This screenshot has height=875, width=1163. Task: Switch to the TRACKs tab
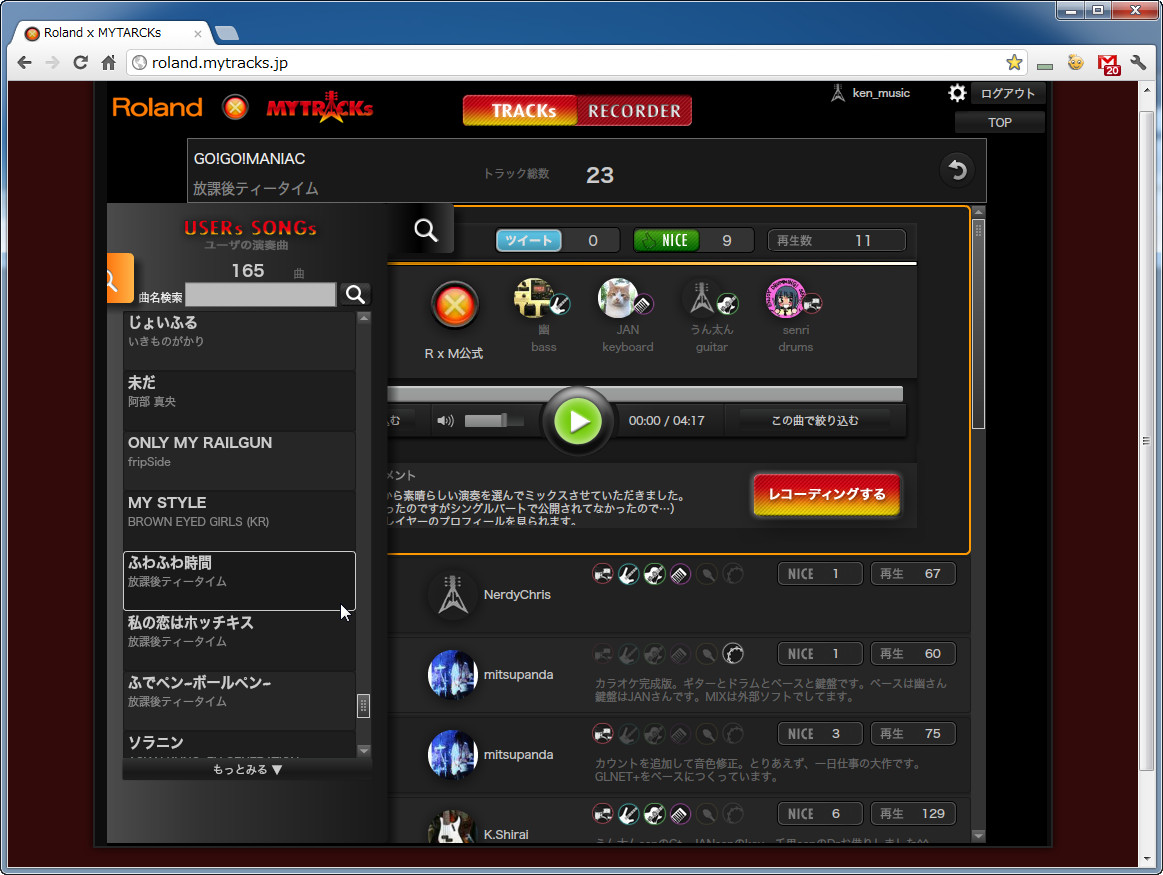[521, 110]
